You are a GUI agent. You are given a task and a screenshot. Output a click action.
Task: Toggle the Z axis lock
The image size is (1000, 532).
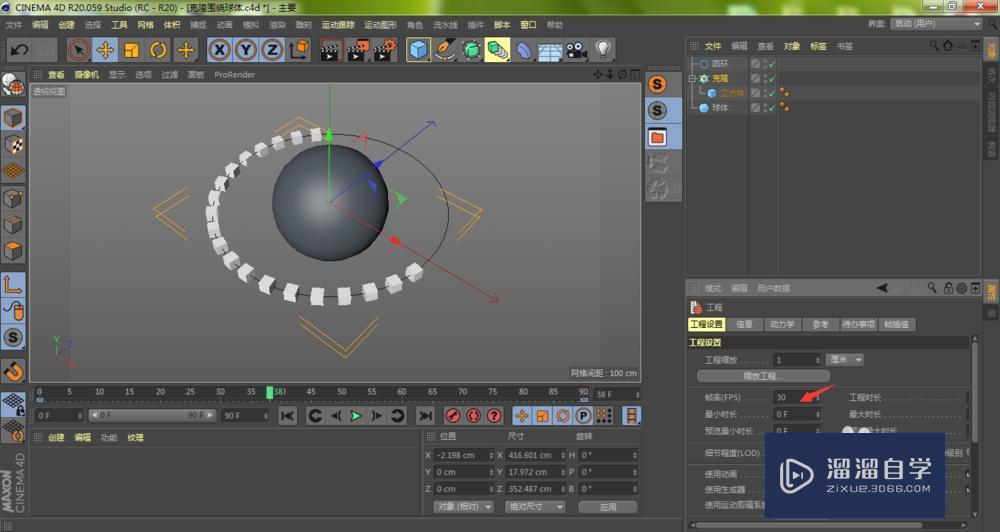point(272,50)
